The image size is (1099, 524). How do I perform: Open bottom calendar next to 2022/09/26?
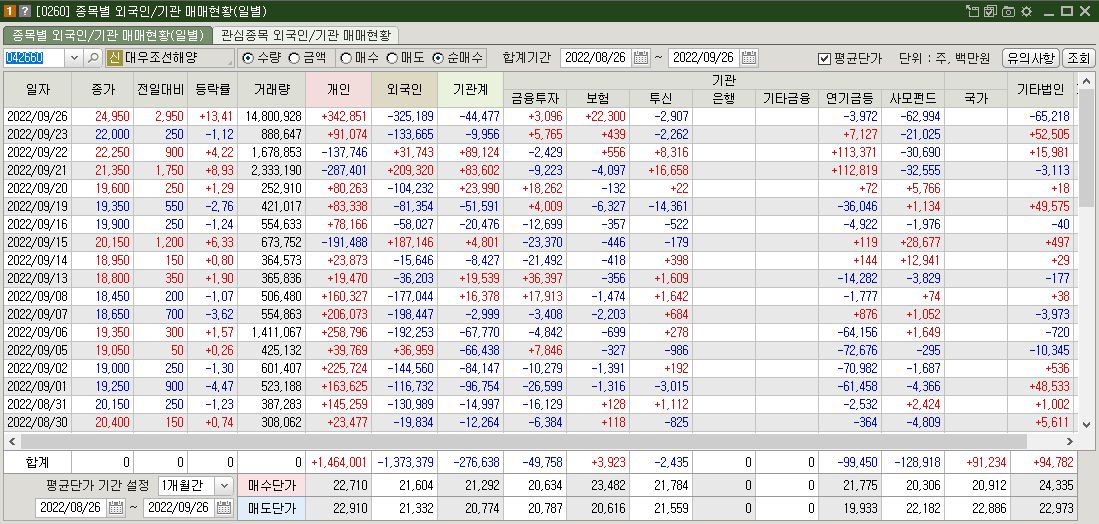click(x=224, y=508)
